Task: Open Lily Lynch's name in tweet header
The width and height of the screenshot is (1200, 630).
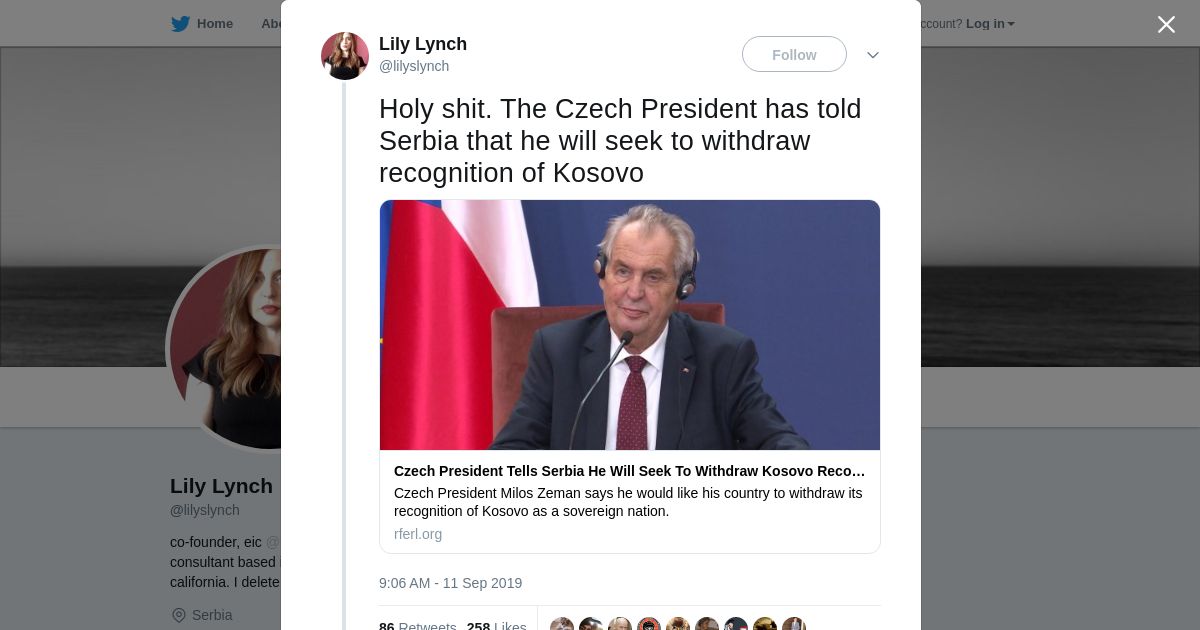Action: (x=423, y=44)
